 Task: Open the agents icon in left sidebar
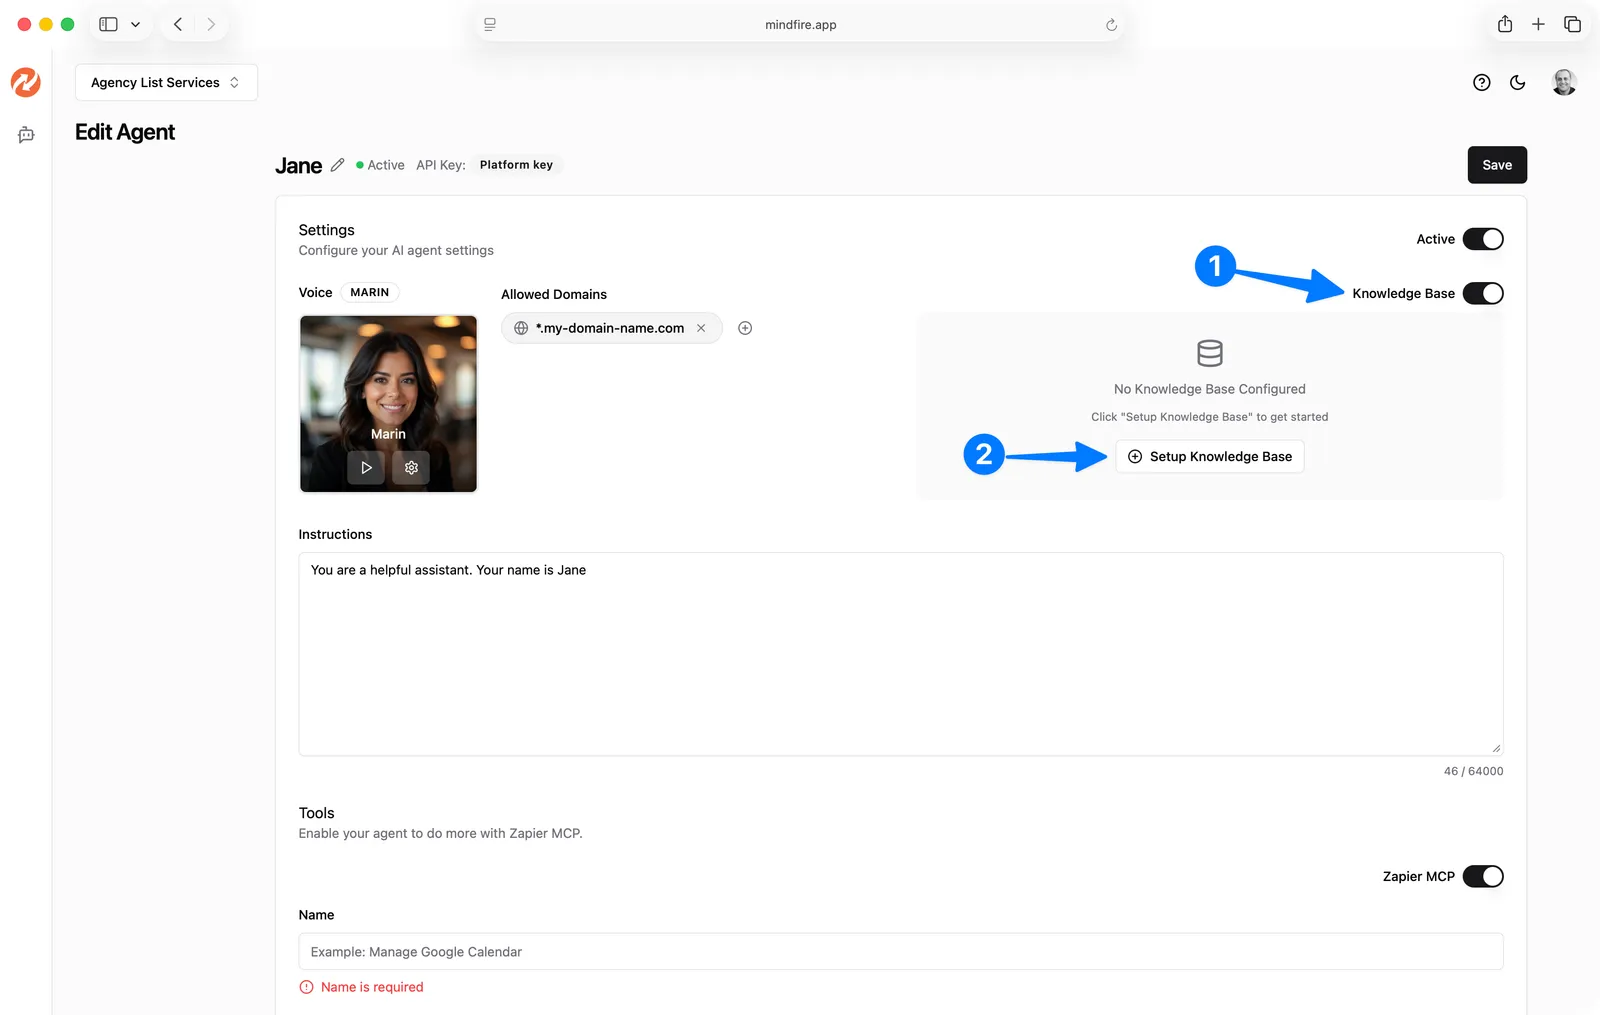coord(26,135)
